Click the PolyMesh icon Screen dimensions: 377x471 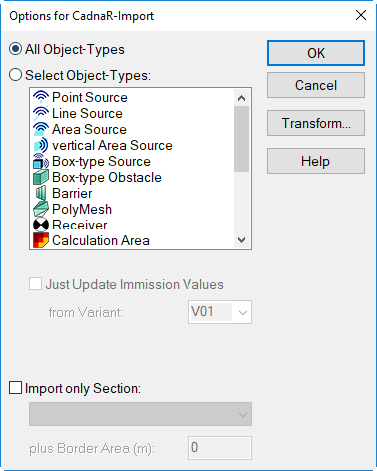tap(41, 209)
